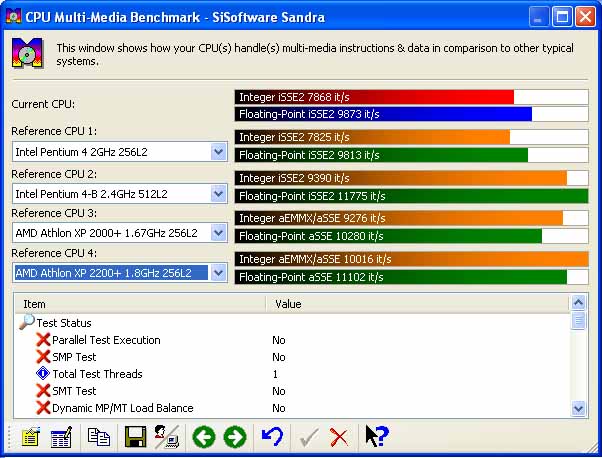Click the Sandra title bar application icon

click(13, 17)
